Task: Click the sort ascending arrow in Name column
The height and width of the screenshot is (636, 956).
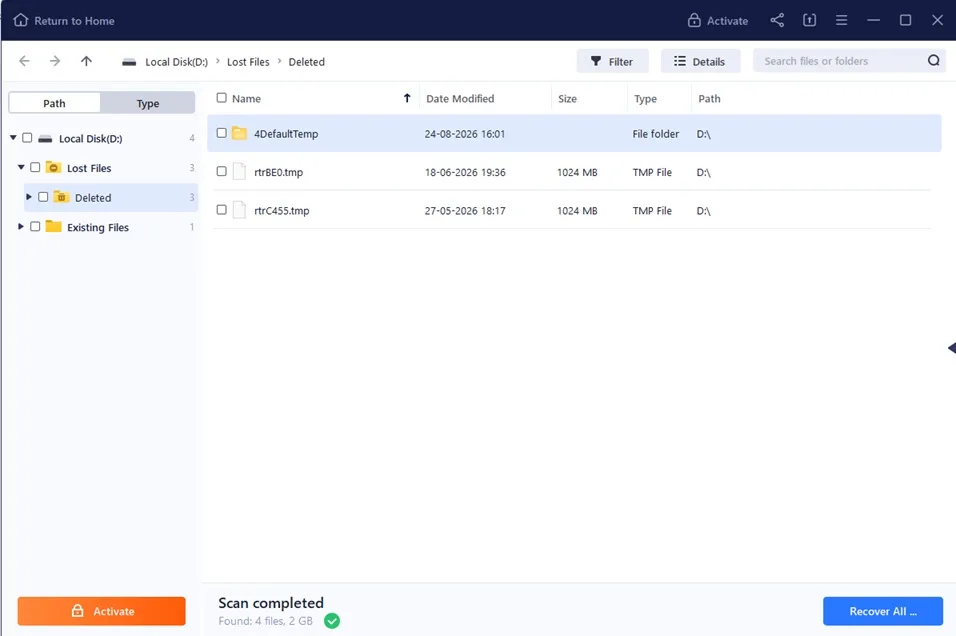Action: pyautogui.click(x=407, y=98)
